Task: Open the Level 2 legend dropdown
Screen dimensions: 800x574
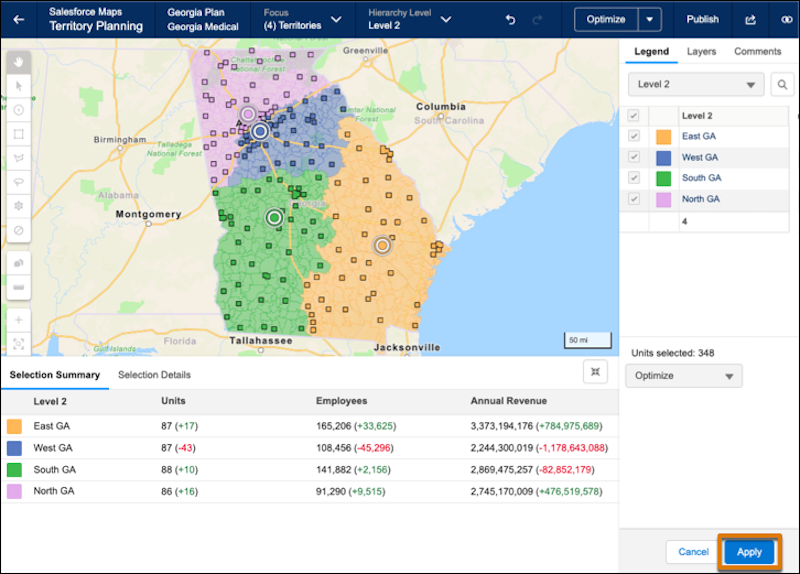Action: click(x=696, y=84)
